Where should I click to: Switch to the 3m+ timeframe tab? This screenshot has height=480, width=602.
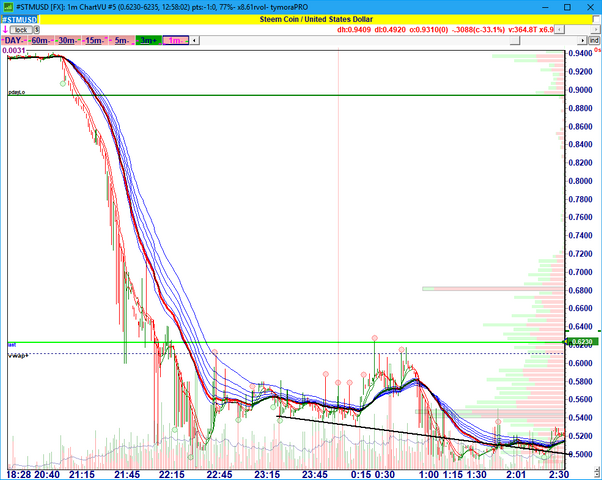coord(149,40)
